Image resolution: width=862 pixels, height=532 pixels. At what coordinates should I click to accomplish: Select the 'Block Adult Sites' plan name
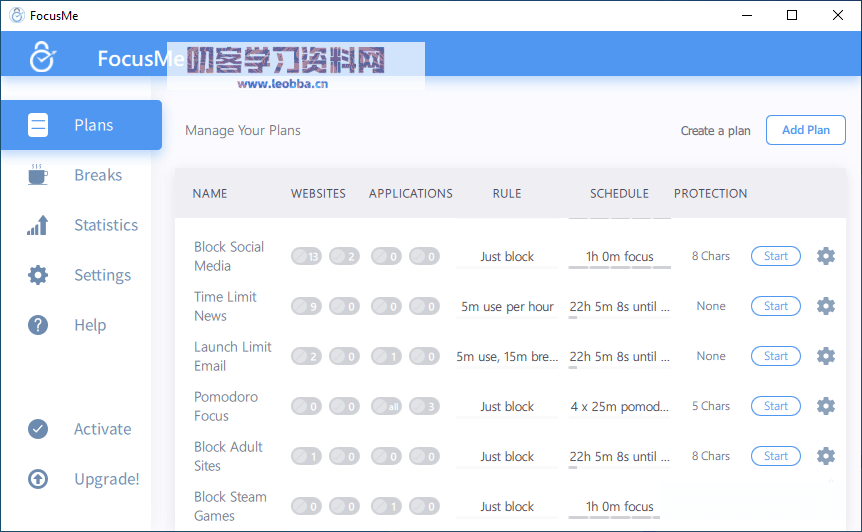click(x=228, y=456)
